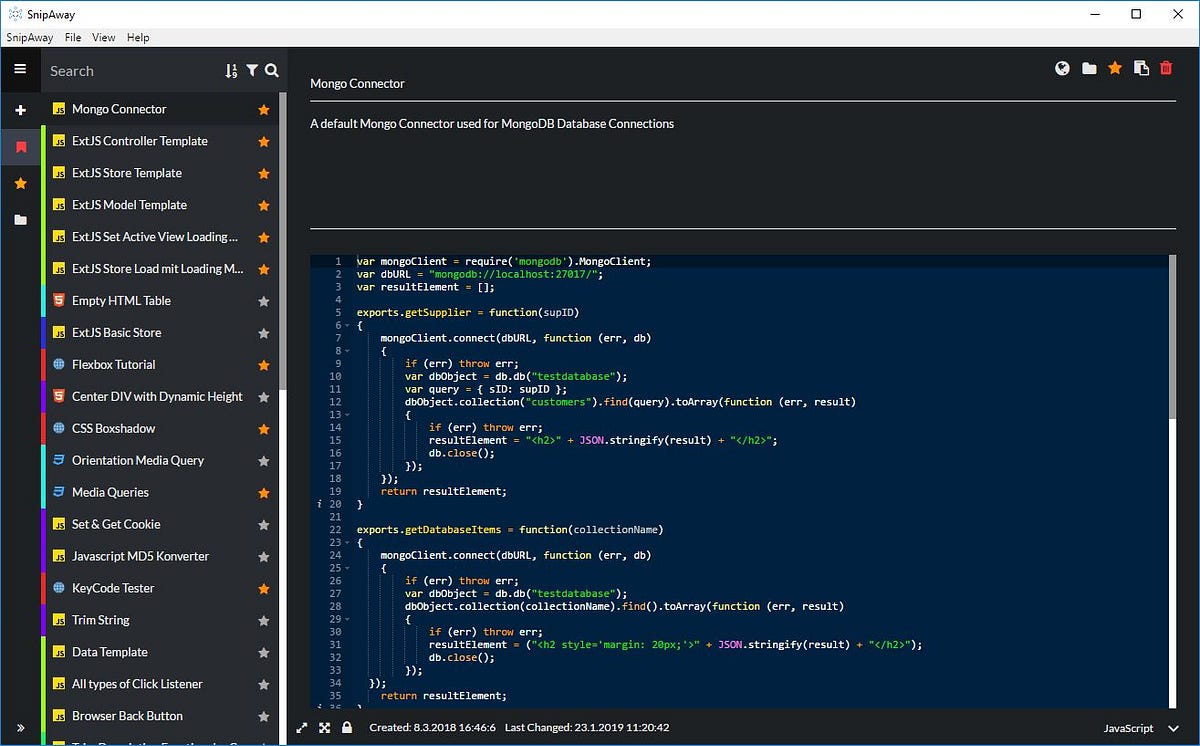Toggle favorite star for ExtJS Basic Store
This screenshot has width=1200, height=746.
tap(264, 333)
